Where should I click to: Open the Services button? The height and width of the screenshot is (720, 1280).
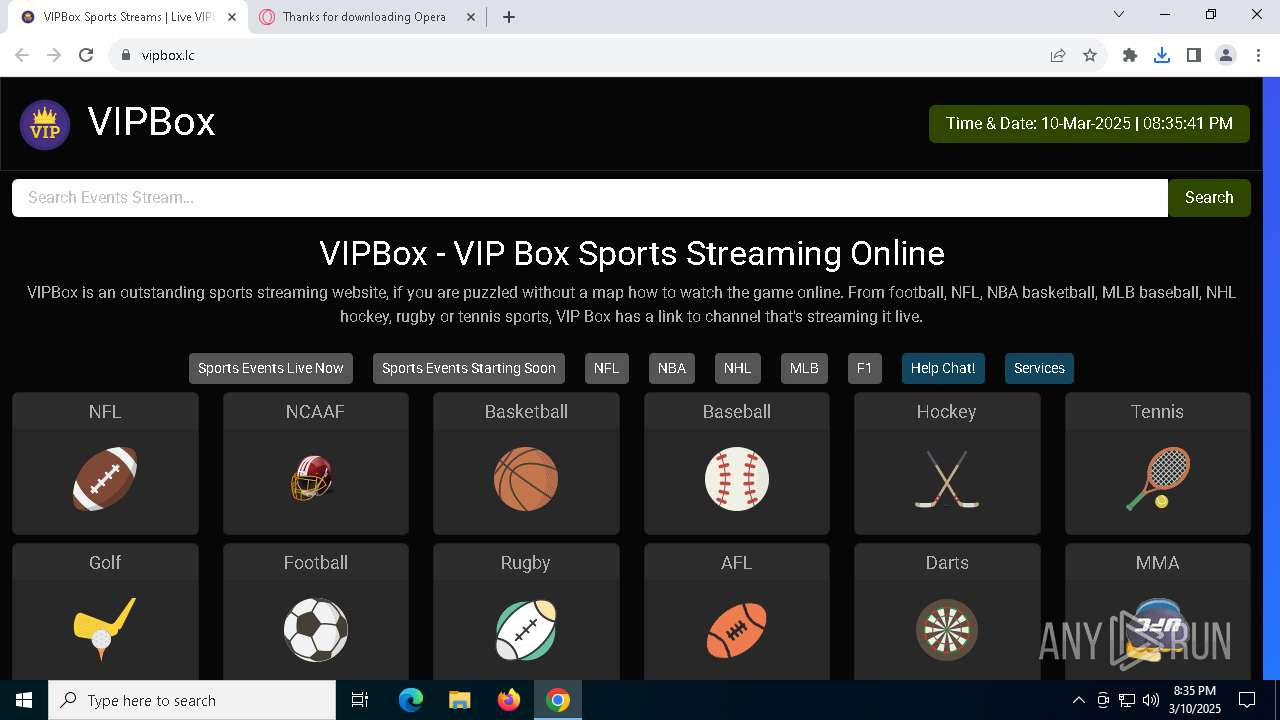pos(1039,368)
